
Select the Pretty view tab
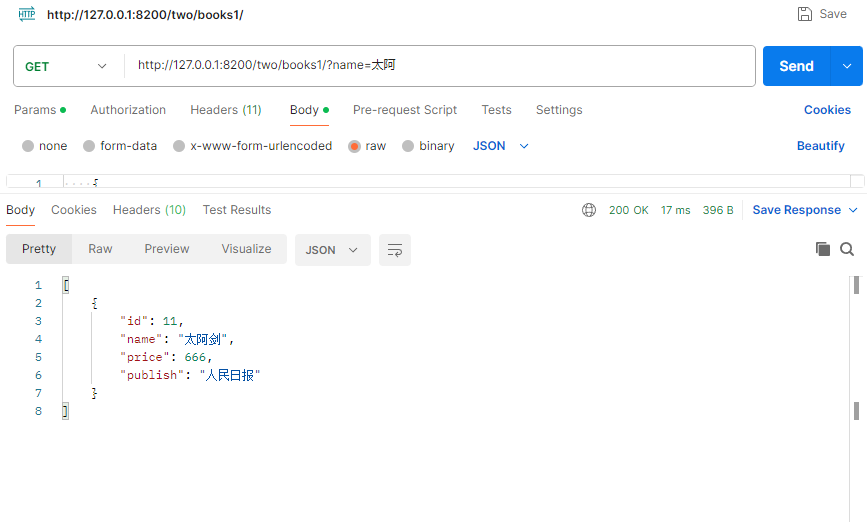pyautogui.click(x=39, y=249)
